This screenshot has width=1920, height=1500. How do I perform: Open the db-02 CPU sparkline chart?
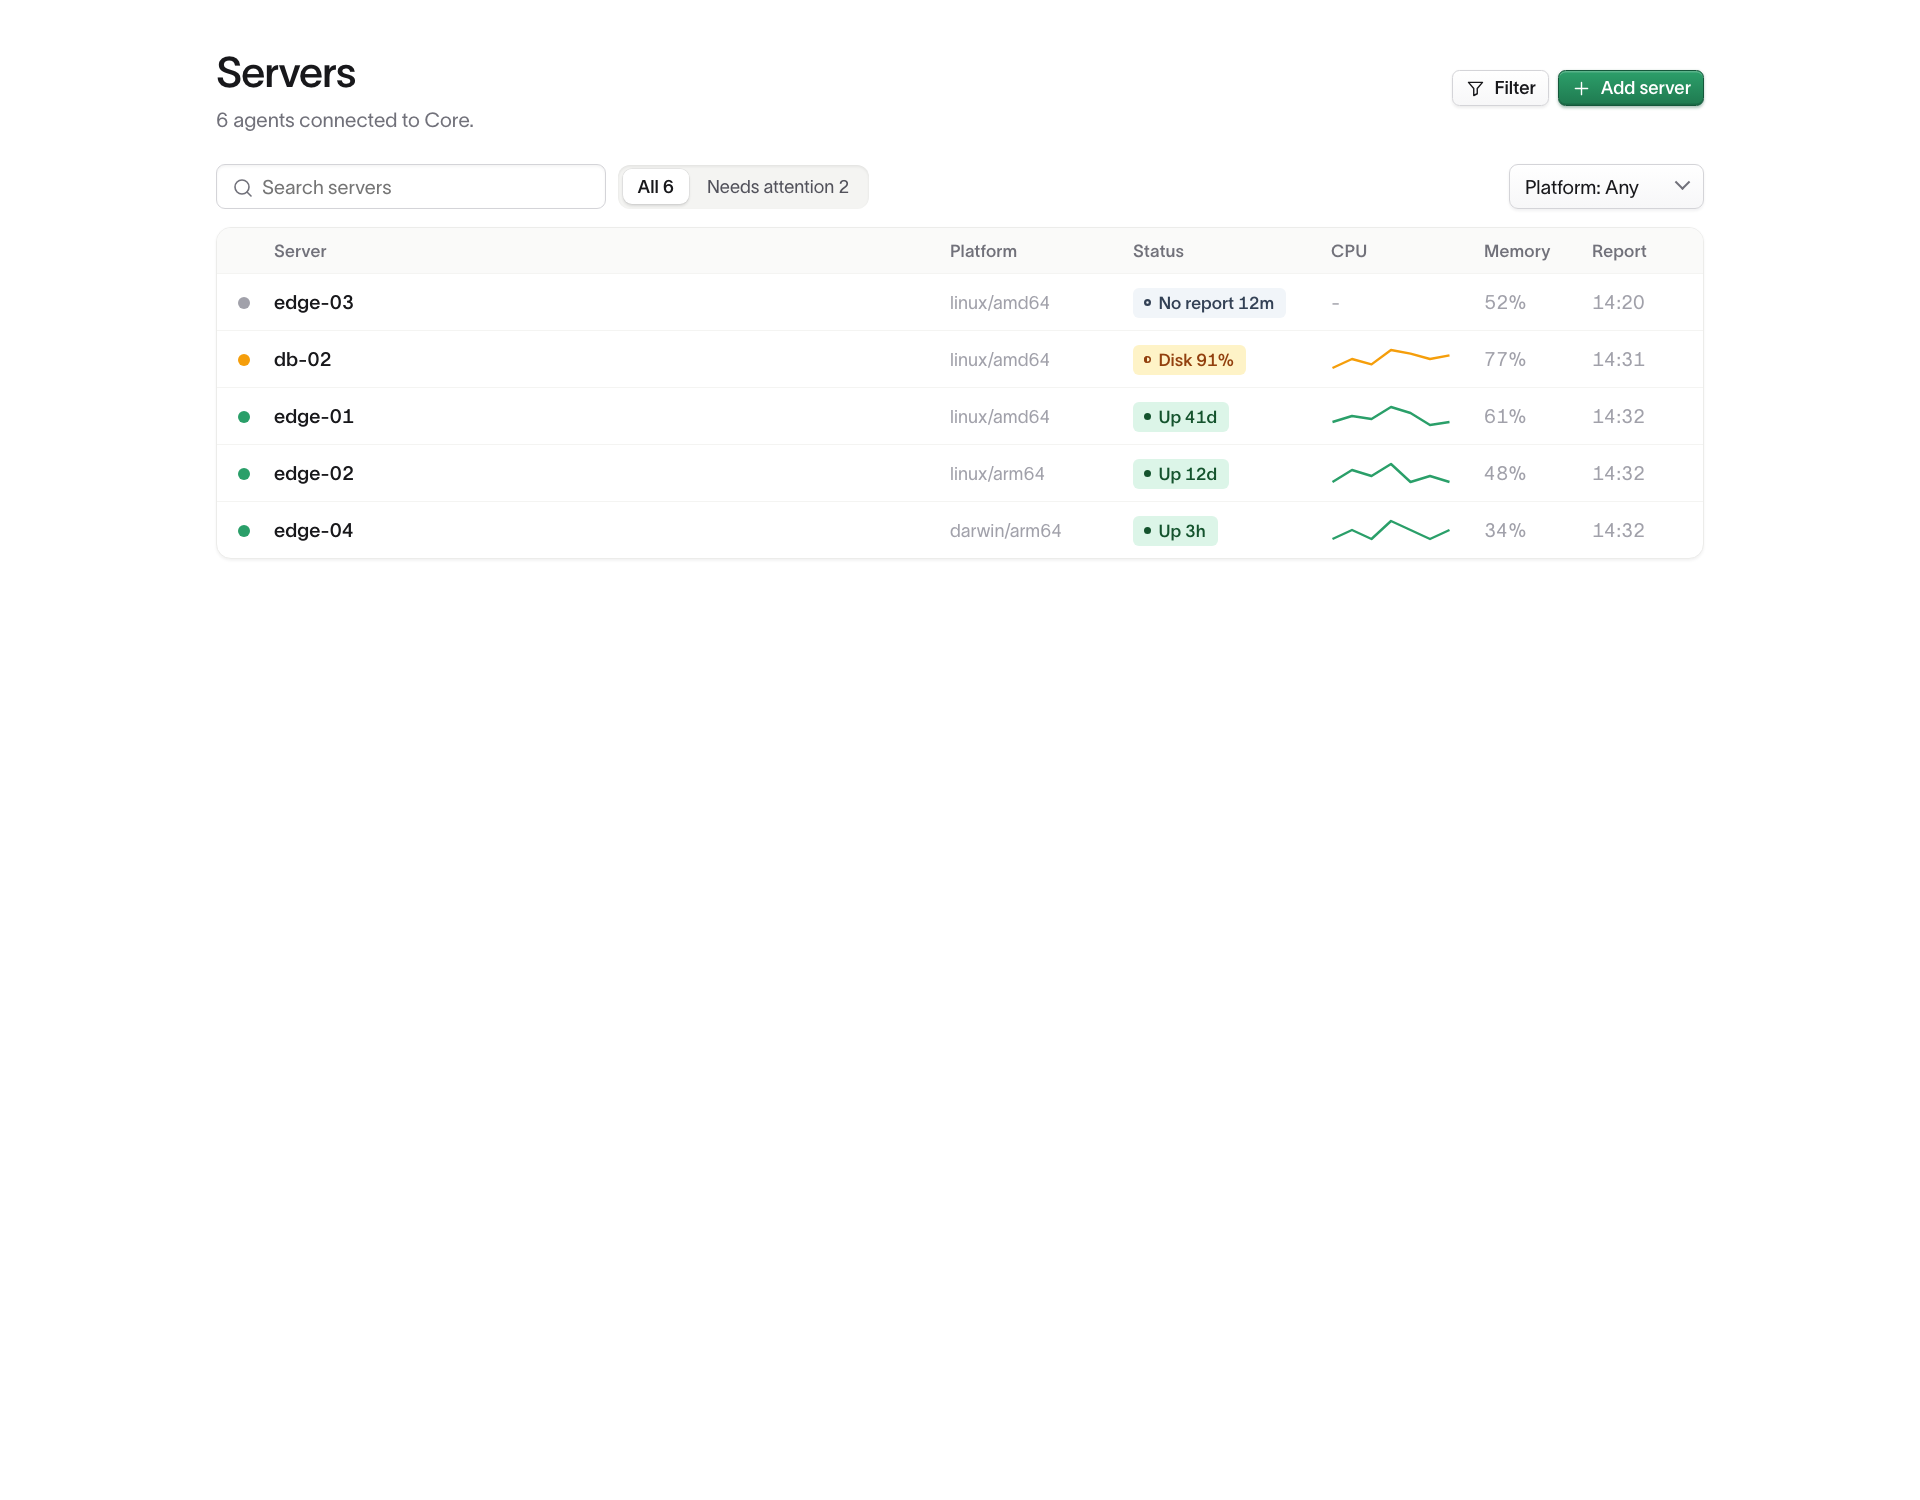(x=1390, y=359)
